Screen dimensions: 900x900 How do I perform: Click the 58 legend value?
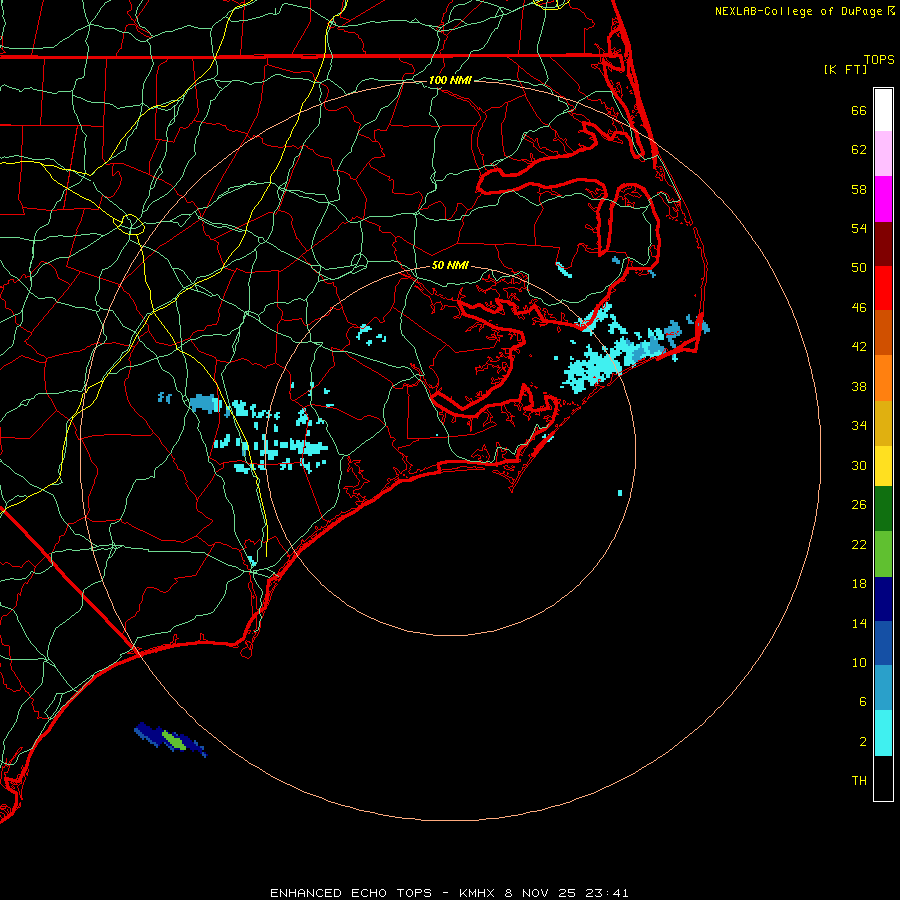(x=859, y=189)
